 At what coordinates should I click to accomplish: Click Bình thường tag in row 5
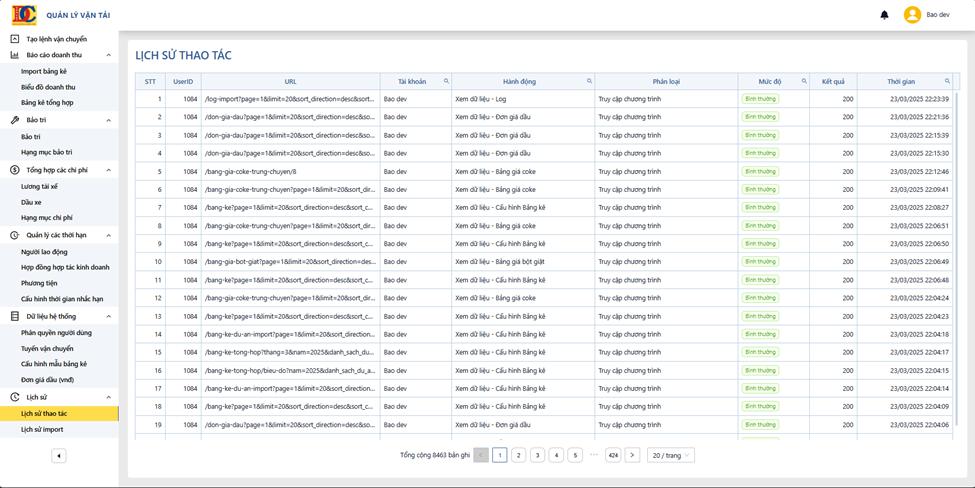pos(760,172)
